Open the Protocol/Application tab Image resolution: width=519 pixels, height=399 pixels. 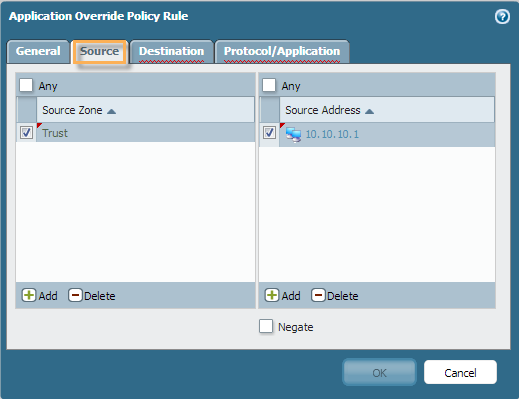(x=282, y=51)
